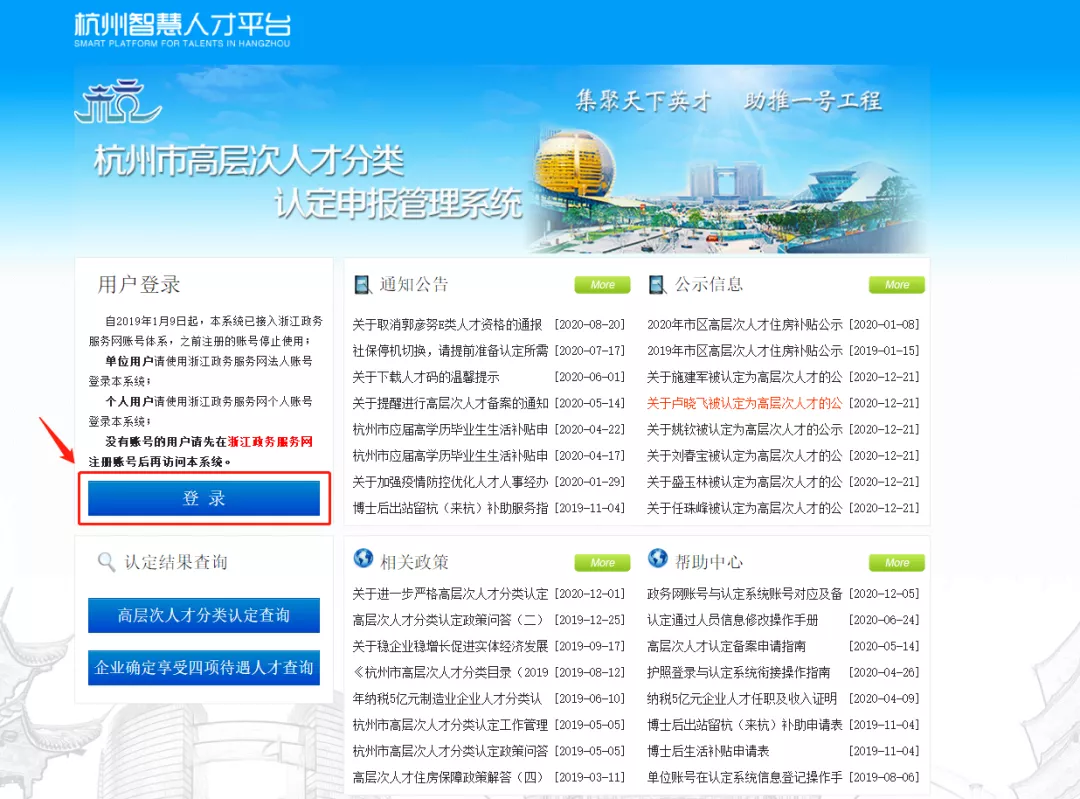
Task: Open help 护照登录与认定系统衔接操作指南
Action: (738, 672)
